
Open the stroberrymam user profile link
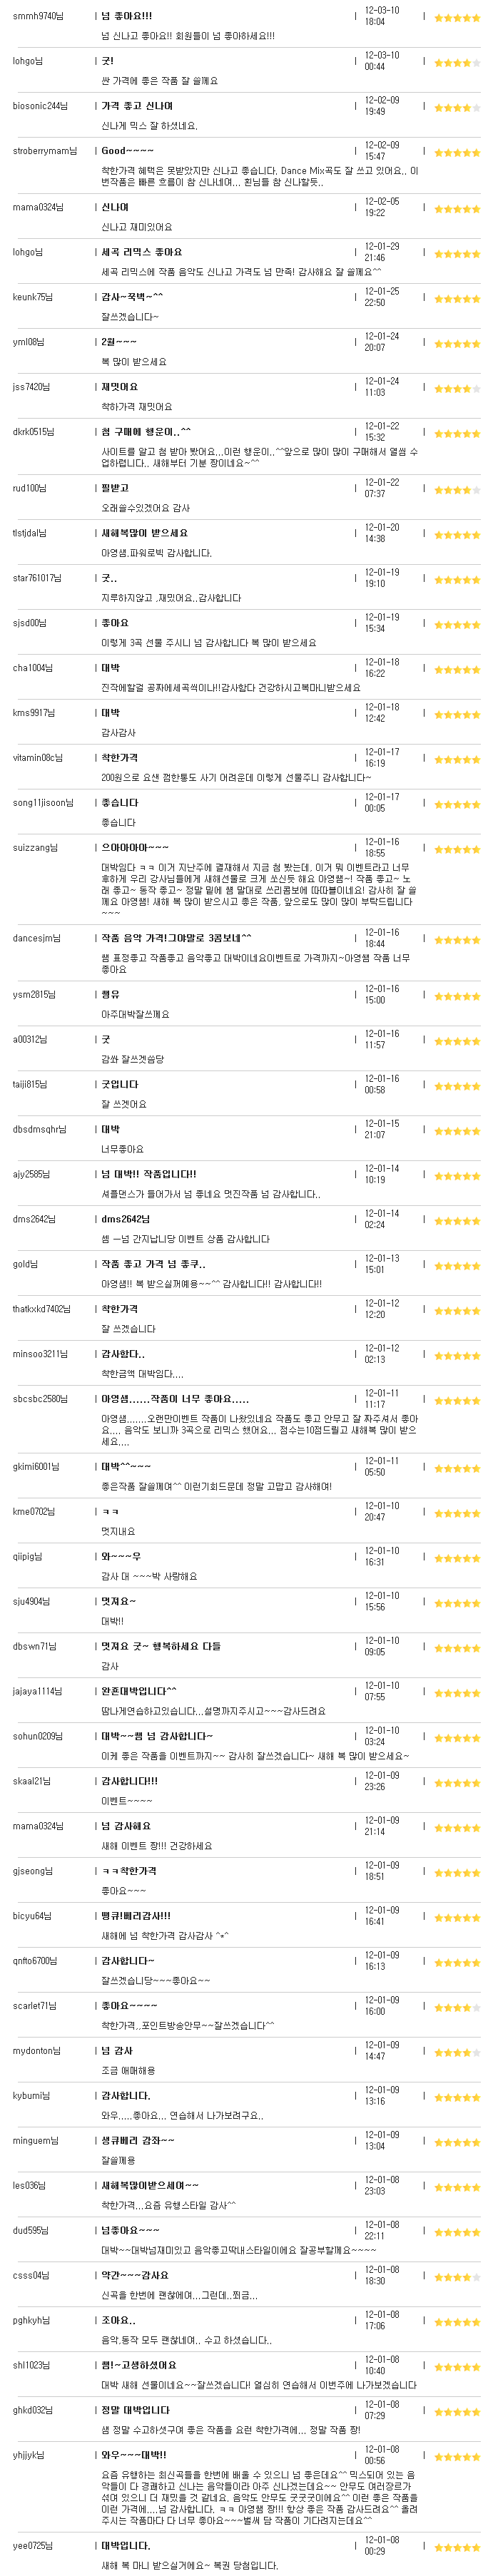(x=45, y=151)
